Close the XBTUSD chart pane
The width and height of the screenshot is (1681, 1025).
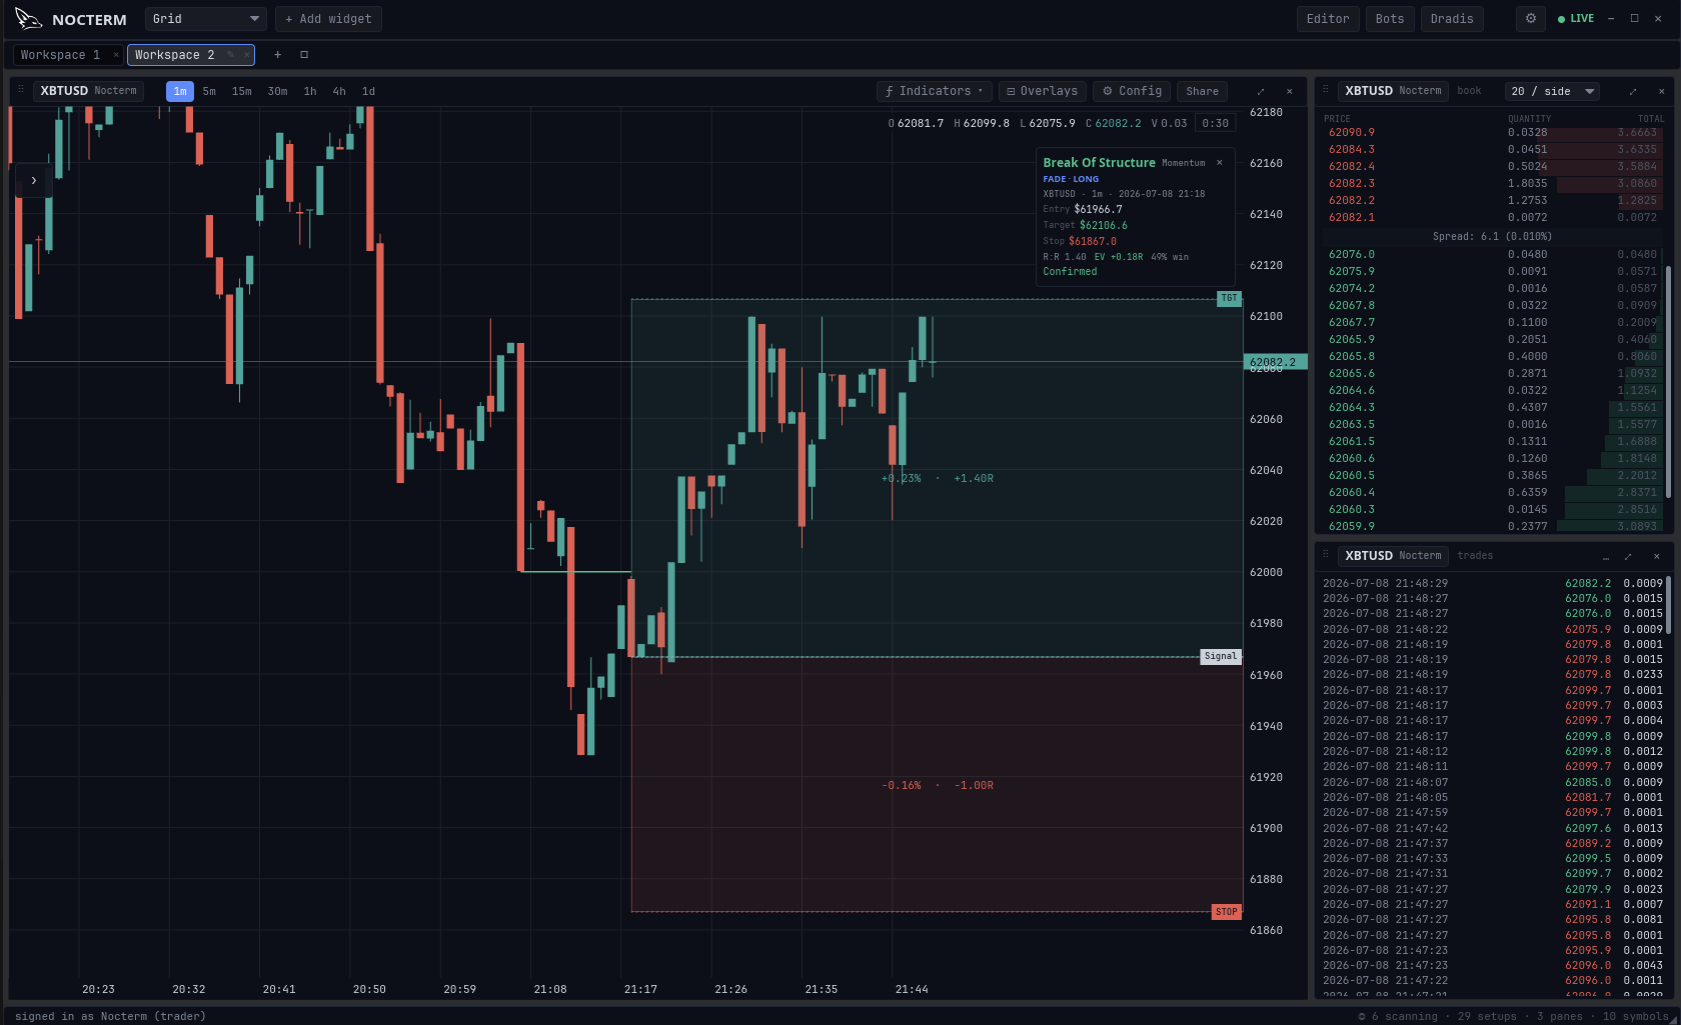[1289, 91]
